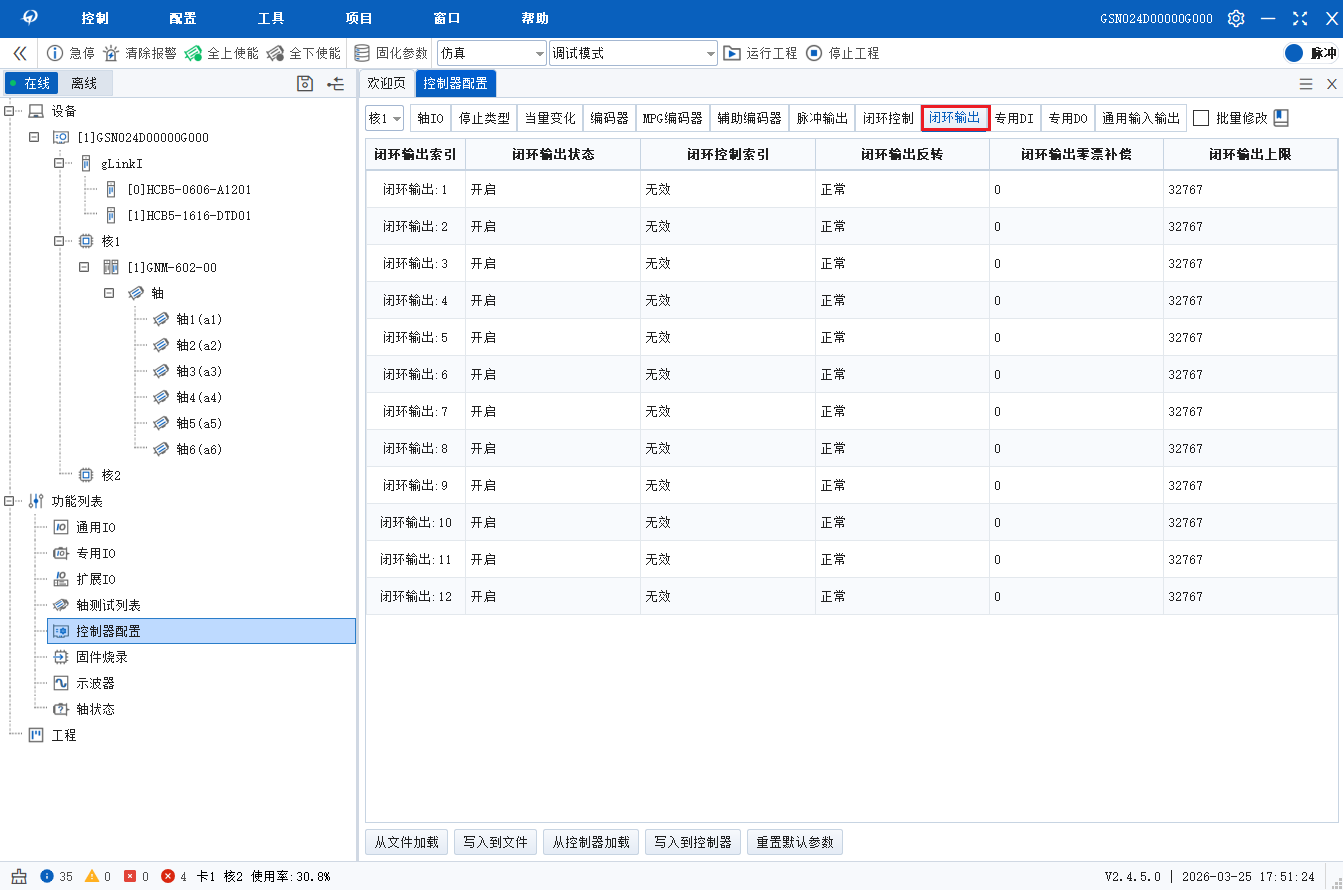Enable the 批量修改 checkbox
1343x890 pixels.
pyautogui.click(x=1201, y=118)
